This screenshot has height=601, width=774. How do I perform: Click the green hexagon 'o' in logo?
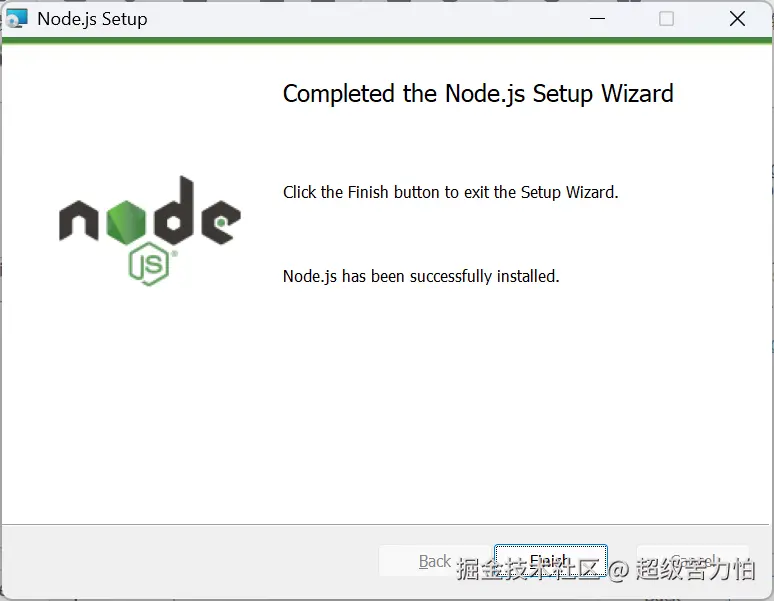[126, 223]
